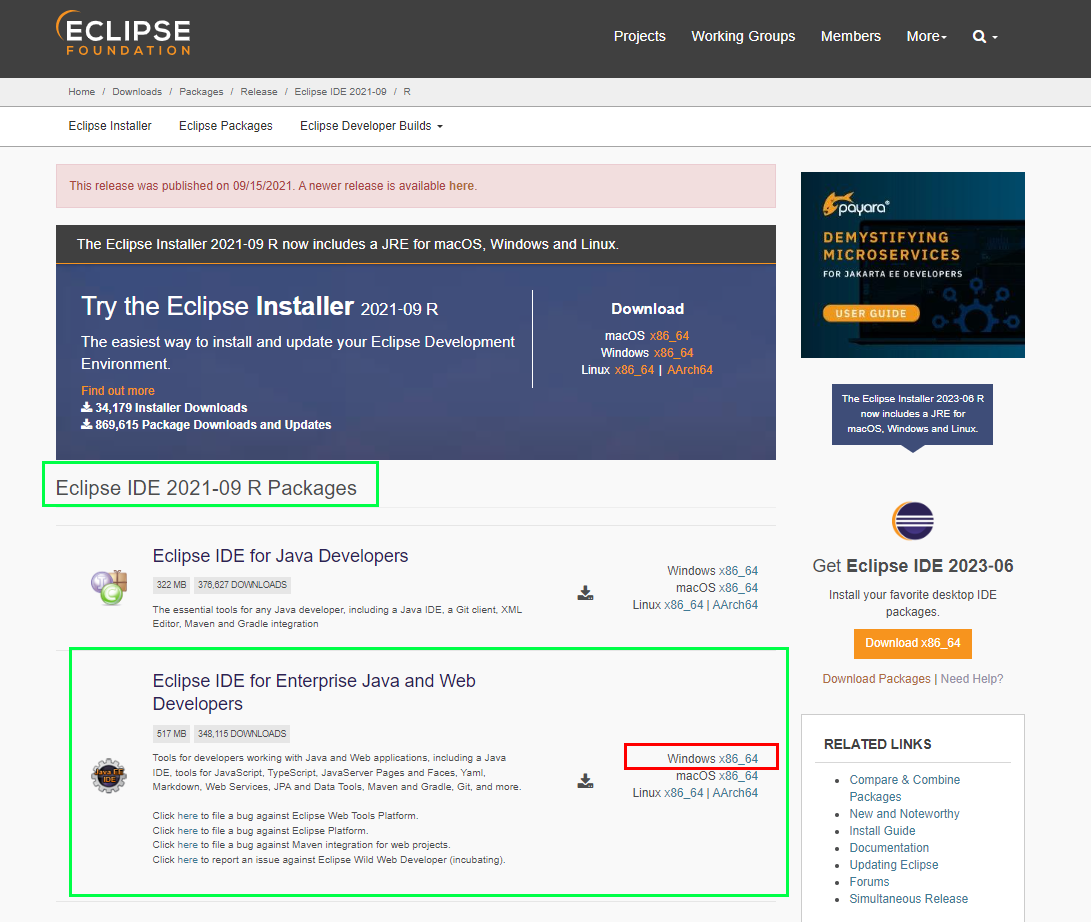This screenshot has width=1091, height=922.
Task: Download installer for Linux AArch64
Action: (690, 370)
